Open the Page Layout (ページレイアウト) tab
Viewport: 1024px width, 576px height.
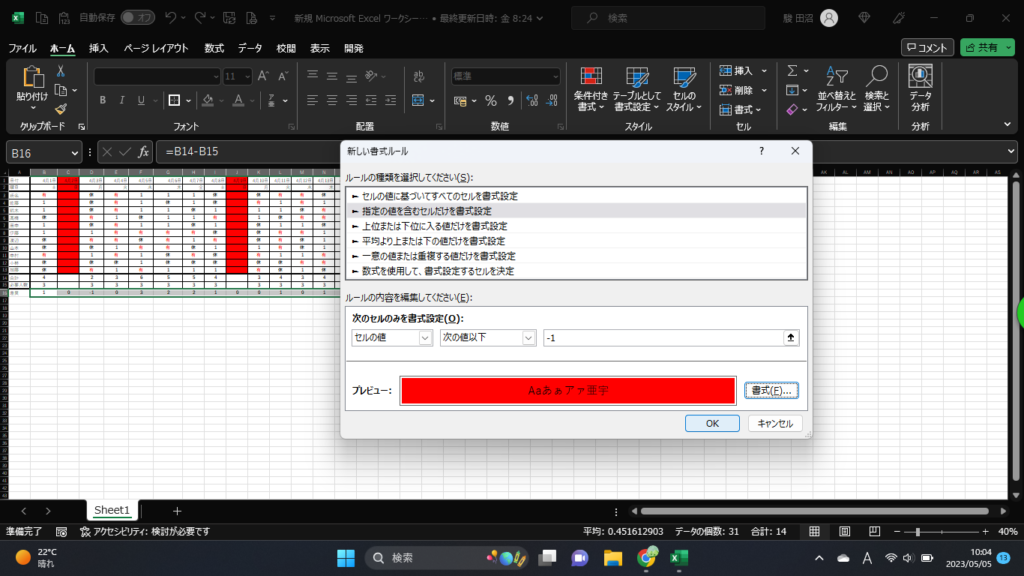pyautogui.click(x=156, y=48)
